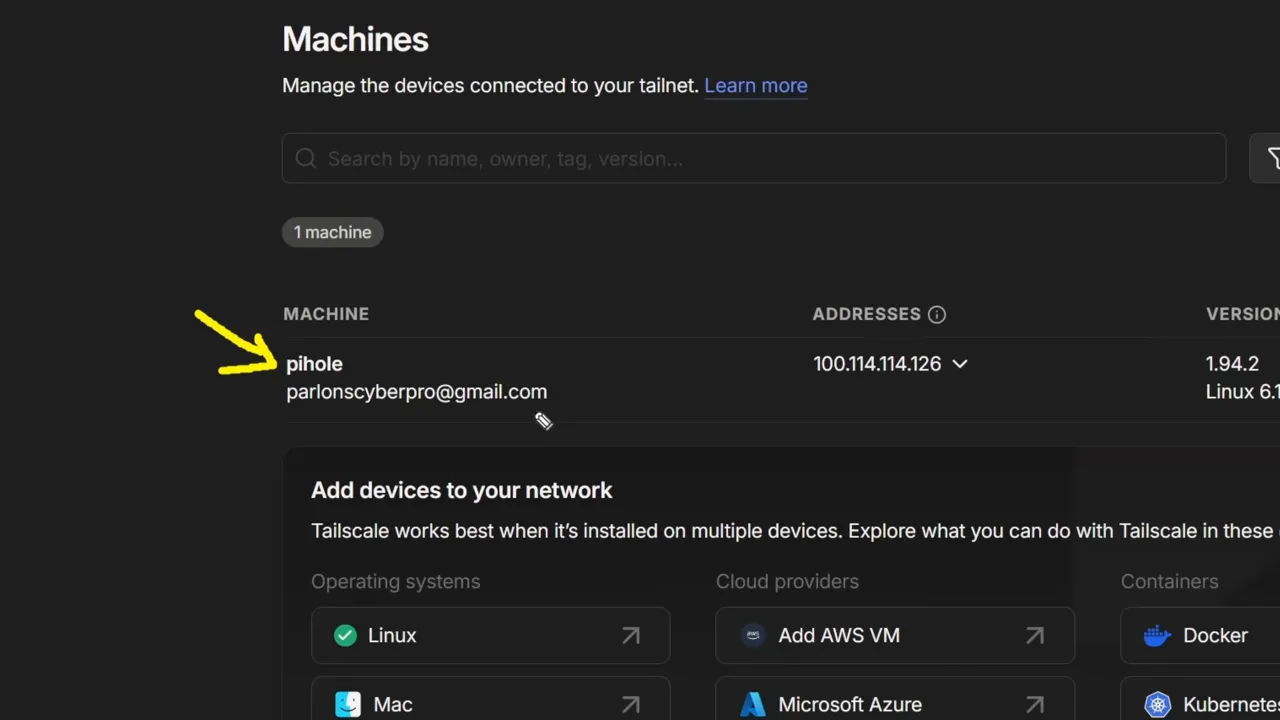The image size is (1280, 720).
Task: Click the AWS logo icon
Action: pyautogui.click(x=753, y=635)
